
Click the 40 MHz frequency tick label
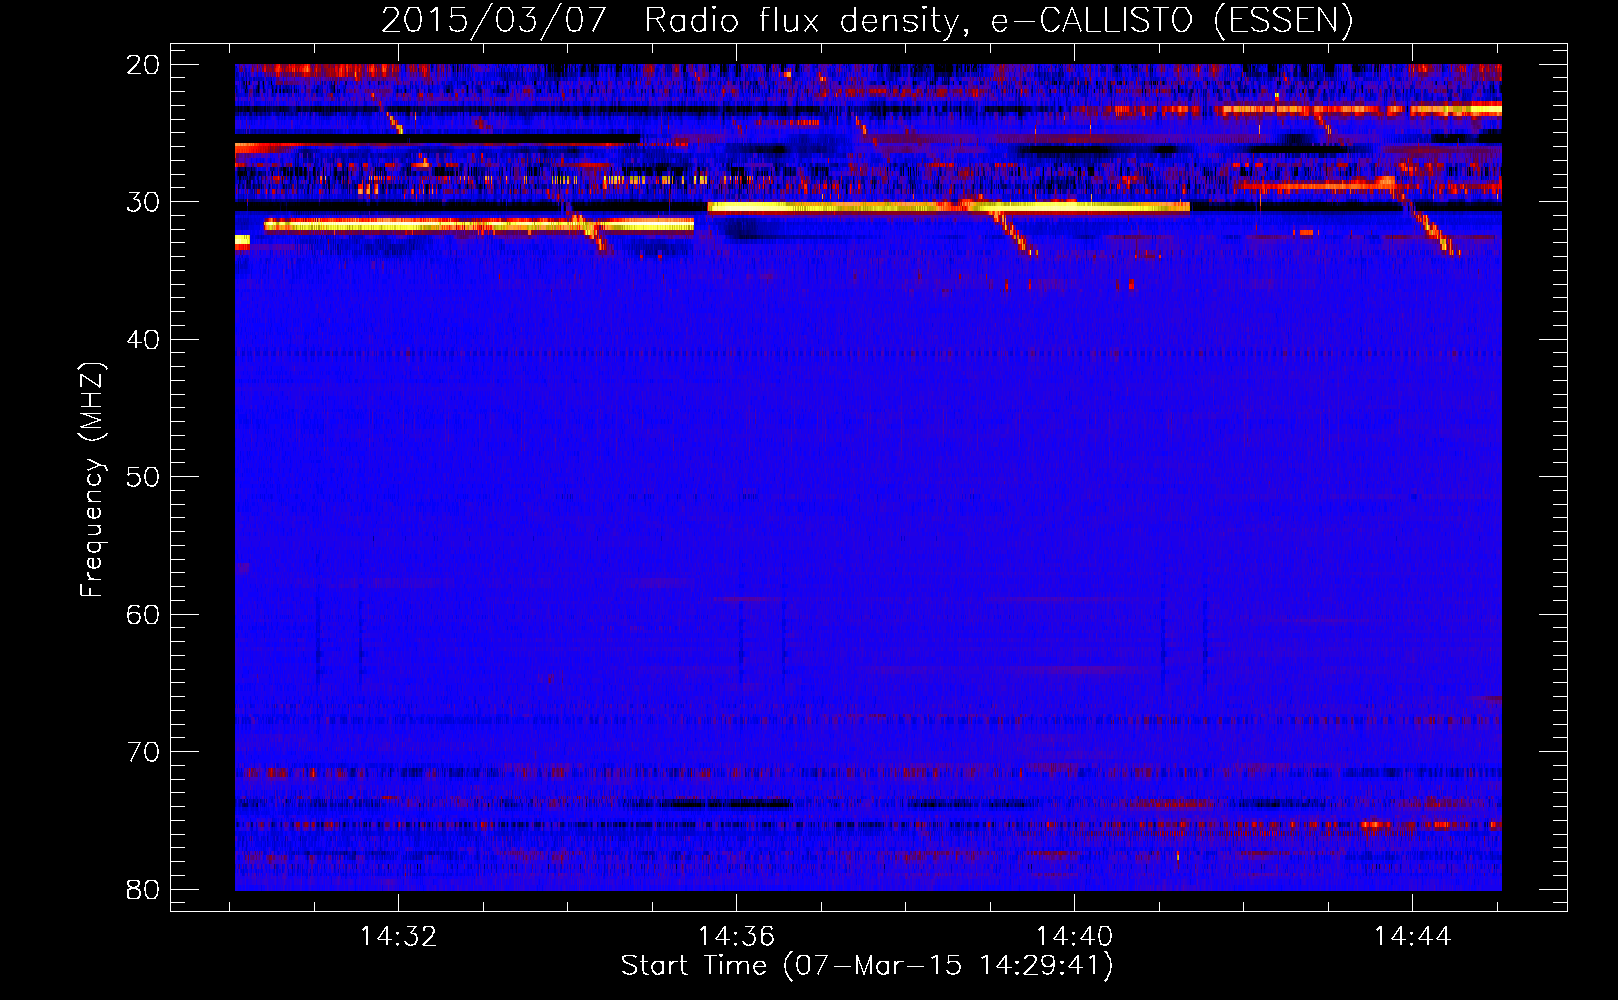point(143,340)
